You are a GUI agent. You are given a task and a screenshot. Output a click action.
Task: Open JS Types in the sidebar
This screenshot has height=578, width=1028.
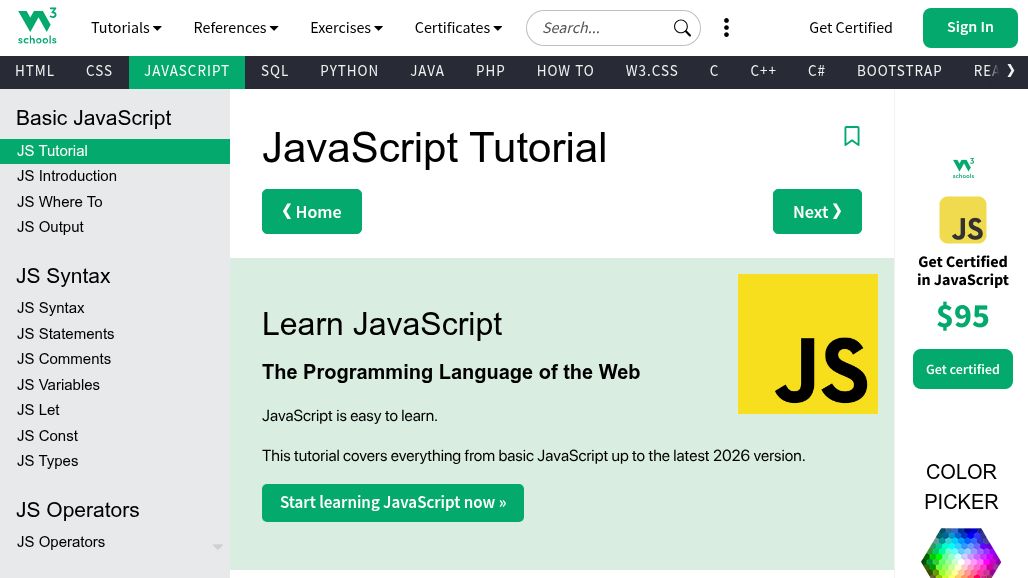[x=115, y=461]
